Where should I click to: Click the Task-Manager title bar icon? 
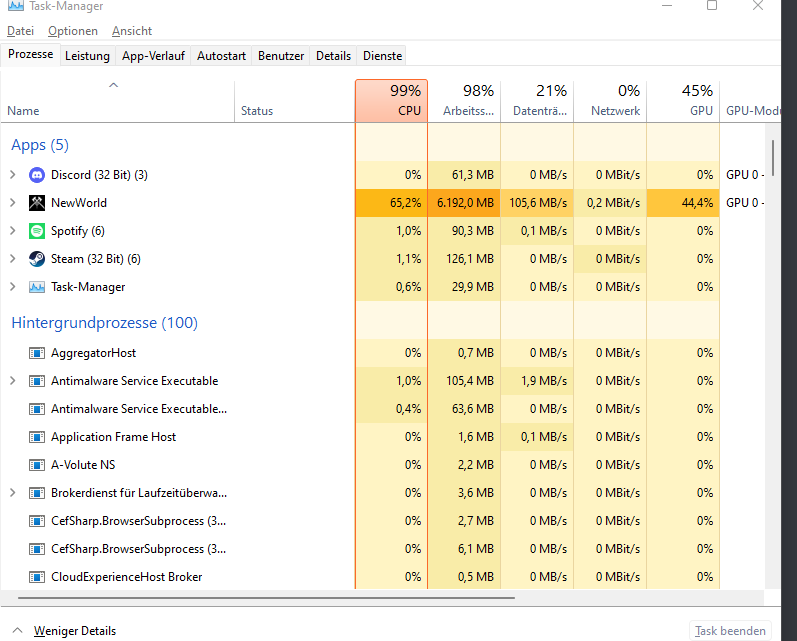pyautogui.click(x=16, y=6)
